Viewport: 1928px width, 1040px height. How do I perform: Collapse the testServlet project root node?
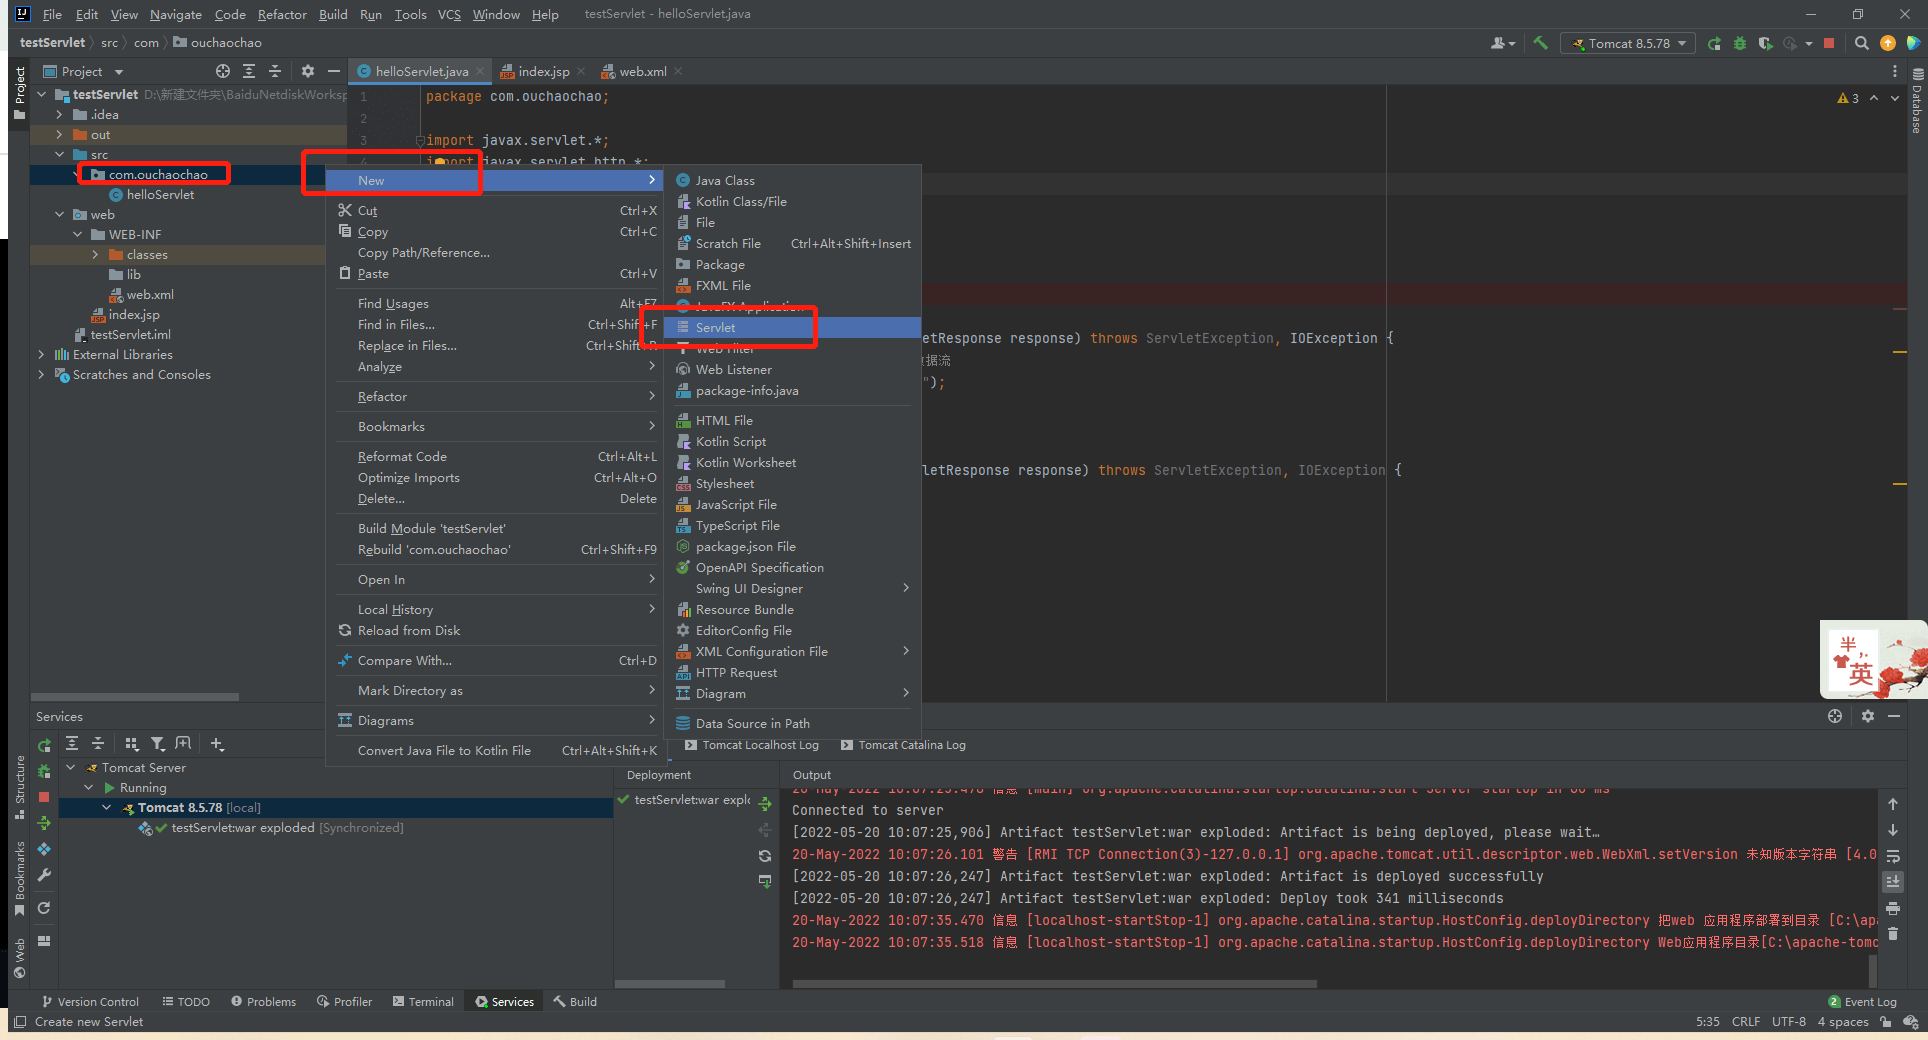(x=42, y=94)
